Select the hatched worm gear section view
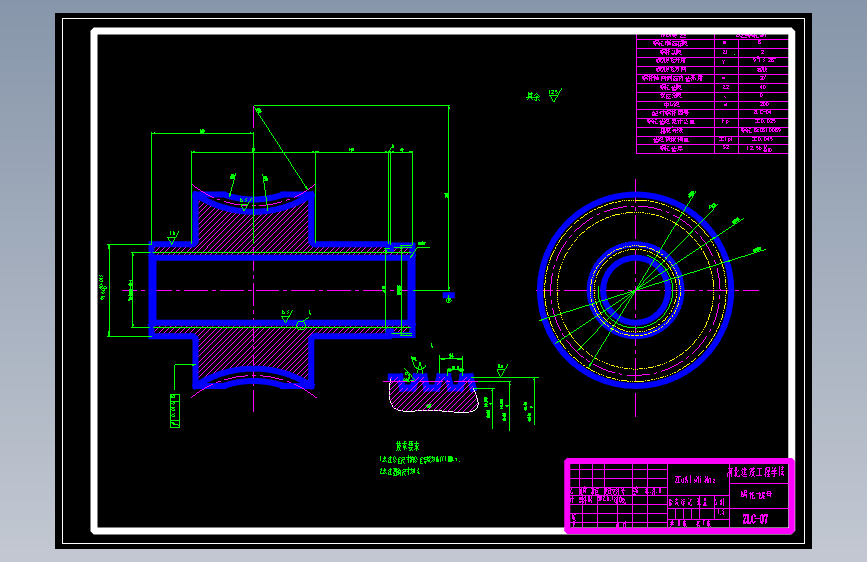 point(282,290)
